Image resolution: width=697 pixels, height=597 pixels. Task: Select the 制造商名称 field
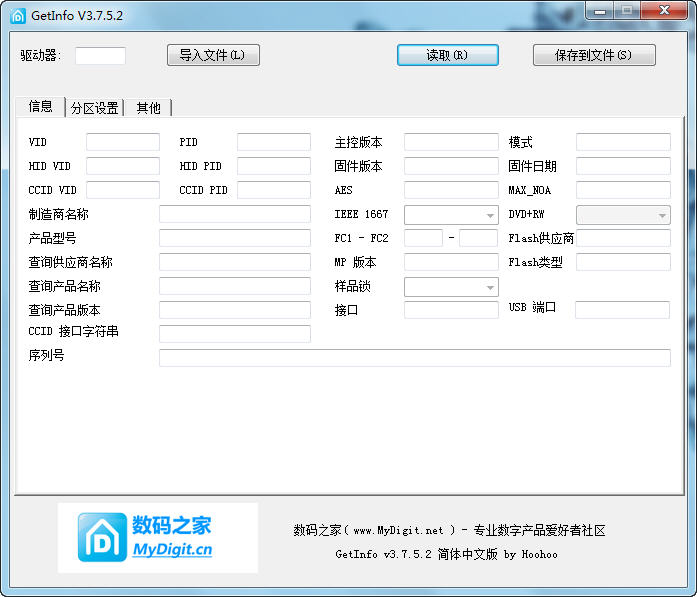point(234,214)
